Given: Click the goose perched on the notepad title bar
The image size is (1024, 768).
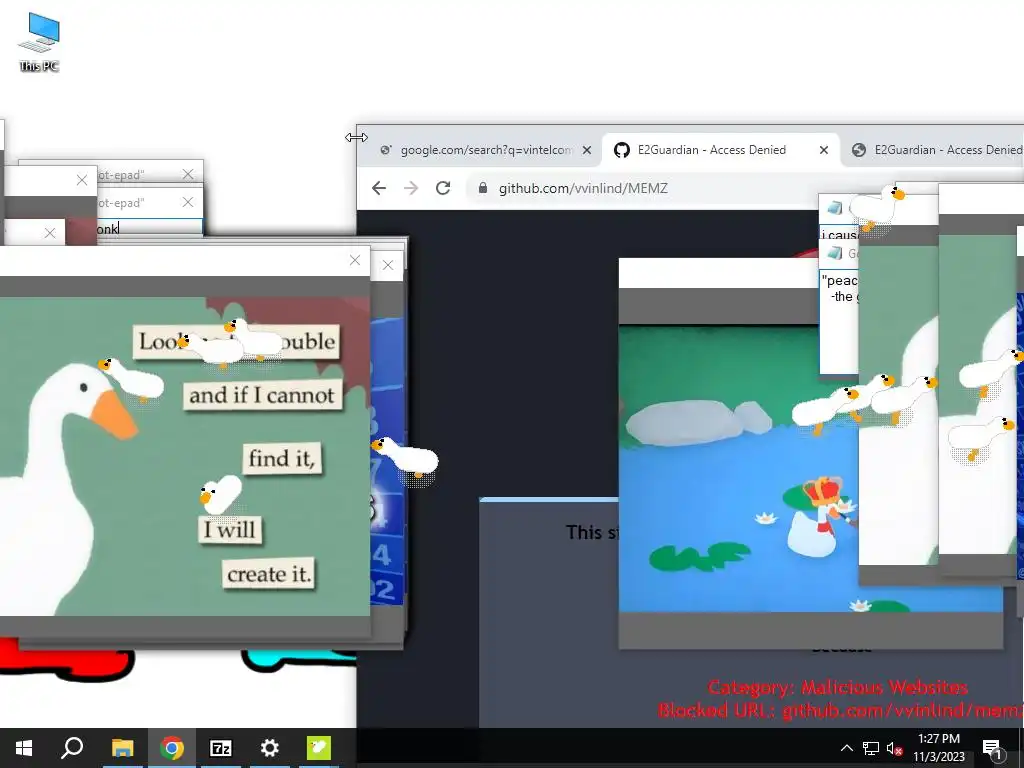Looking at the screenshot, I should click(877, 208).
